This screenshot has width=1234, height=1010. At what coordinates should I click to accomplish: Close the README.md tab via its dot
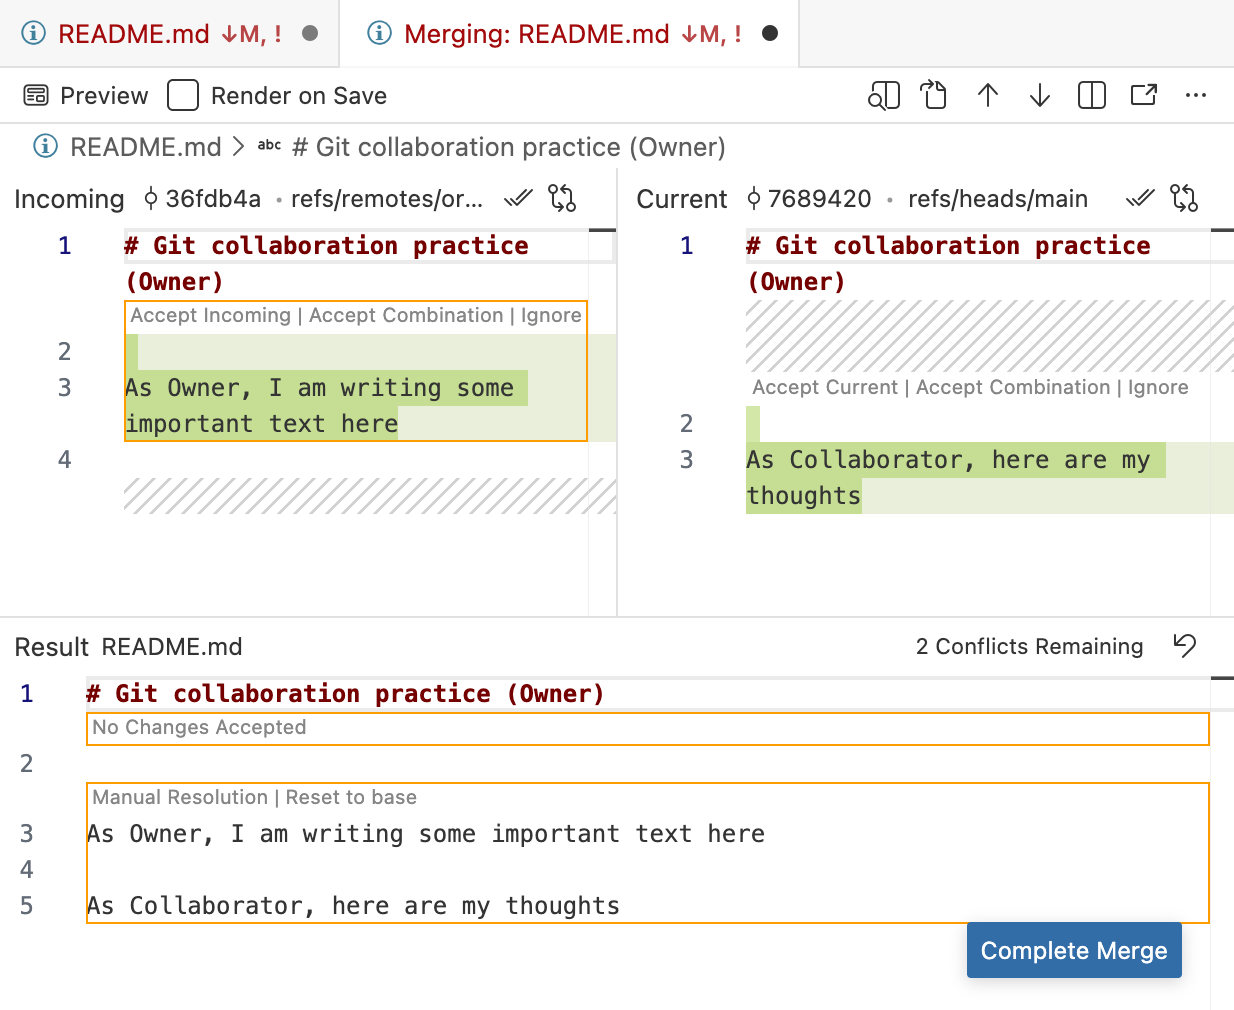pos(310,34)
